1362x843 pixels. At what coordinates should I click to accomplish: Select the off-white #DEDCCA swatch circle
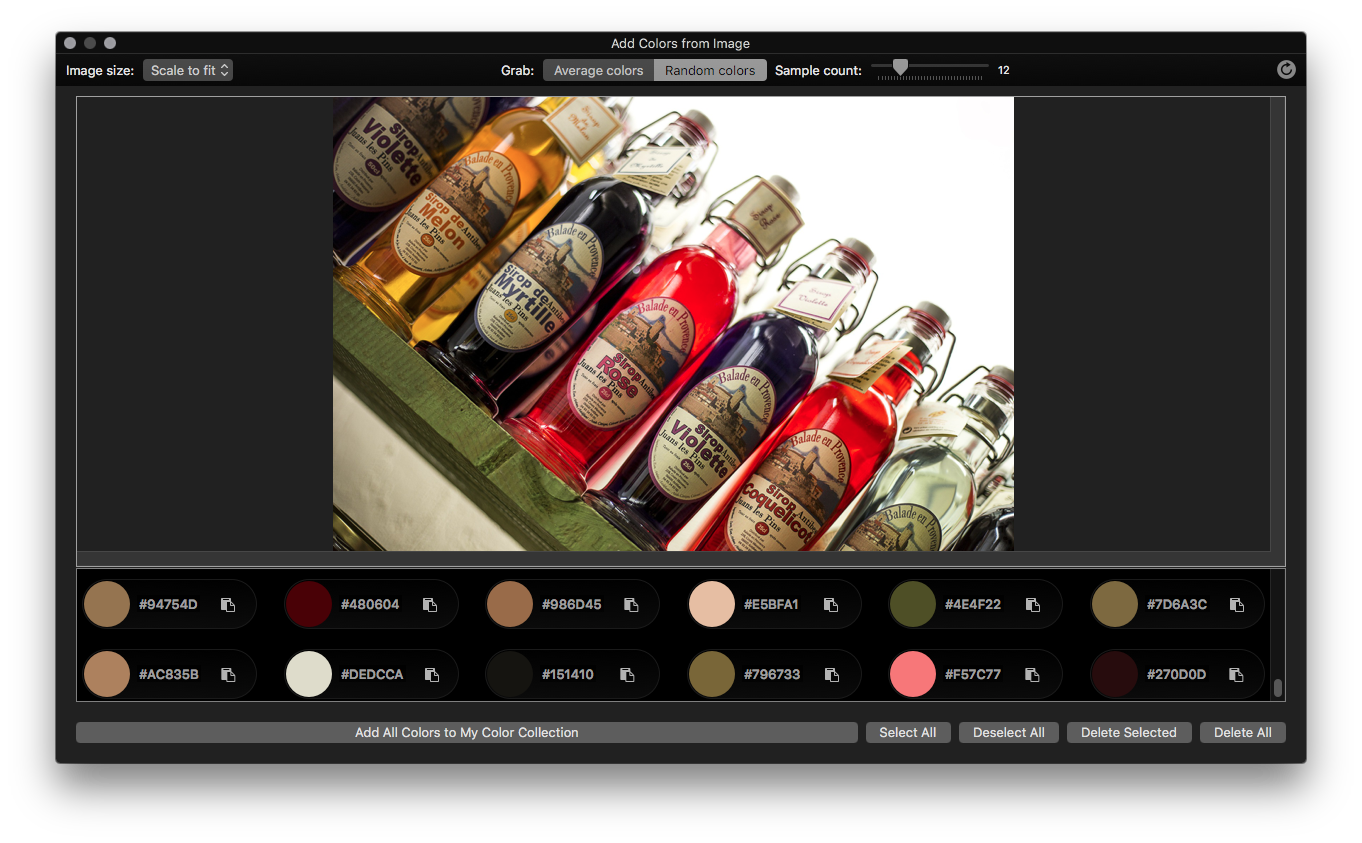(x=308, y=674)
